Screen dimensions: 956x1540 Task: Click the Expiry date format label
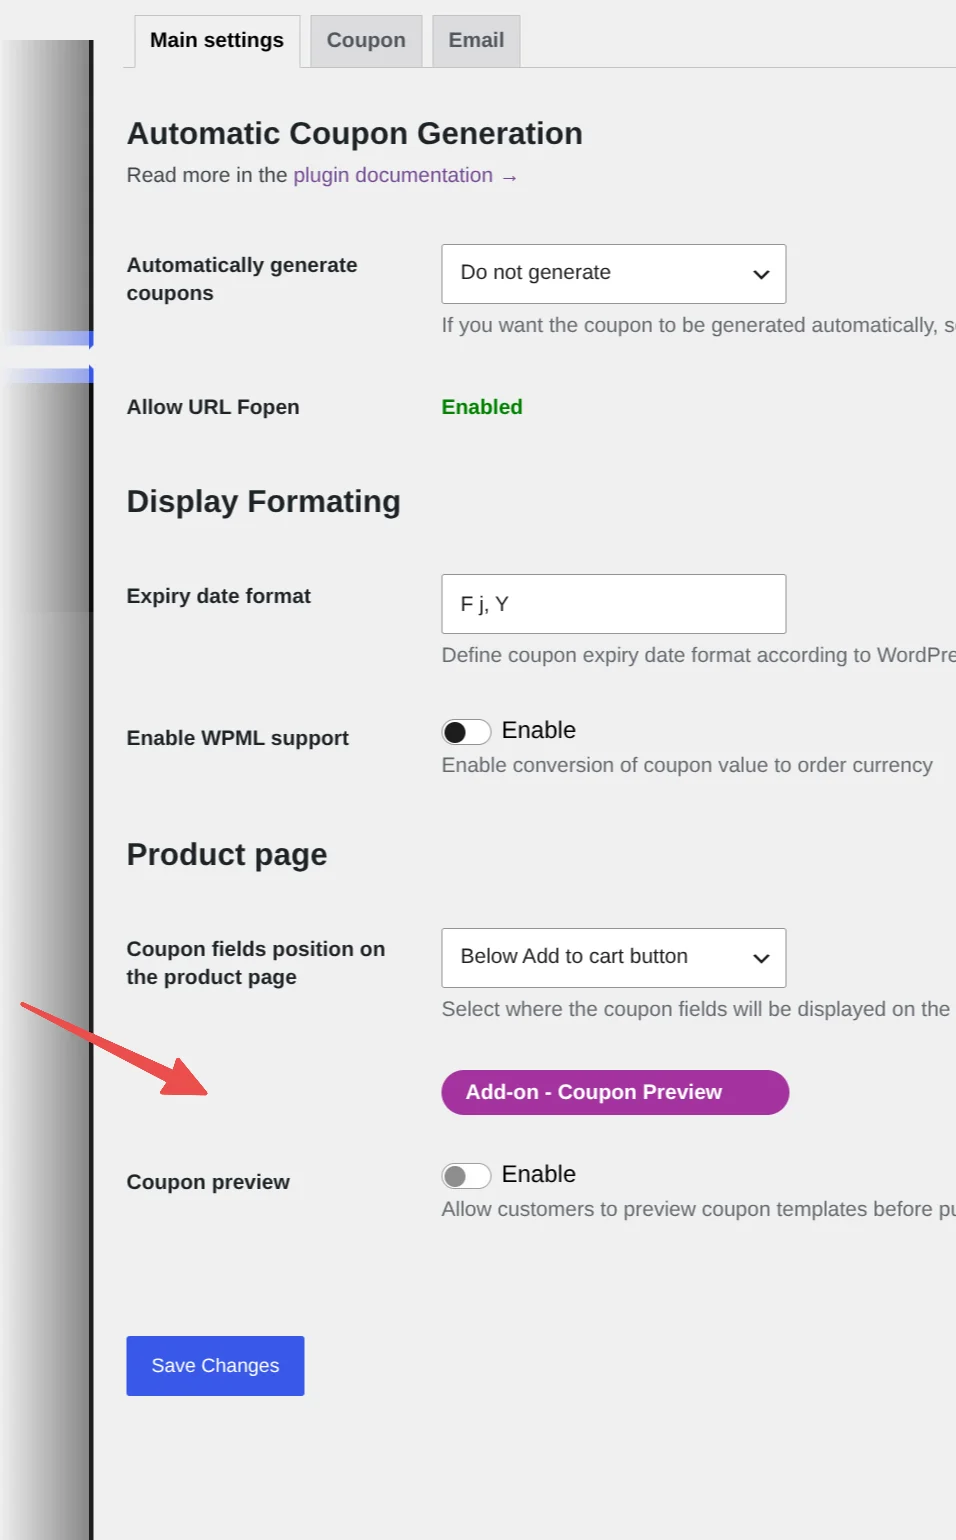218,596
